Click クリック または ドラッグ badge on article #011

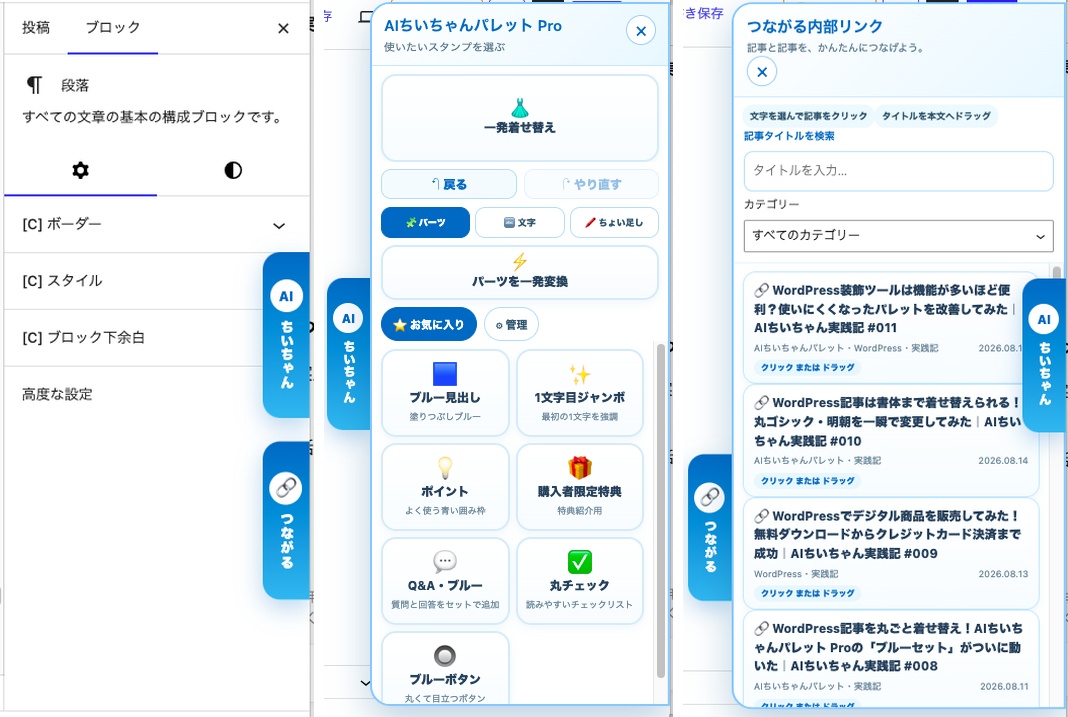[x=808, y=368]
